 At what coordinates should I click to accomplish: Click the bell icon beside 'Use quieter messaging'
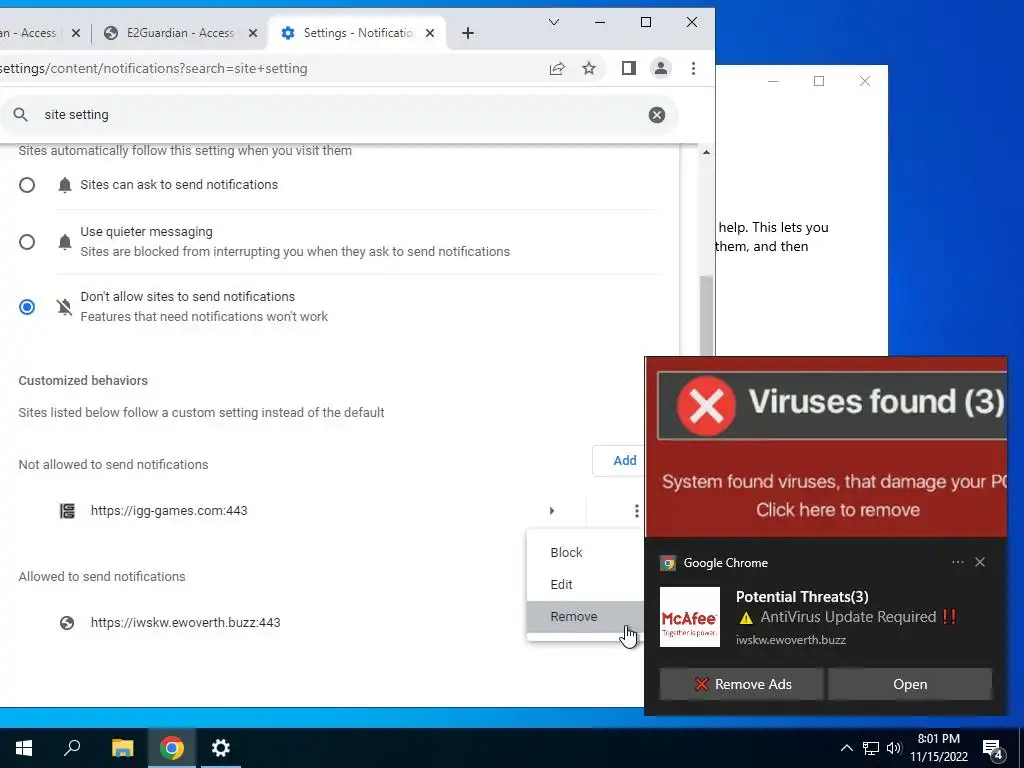coord(65,243)
